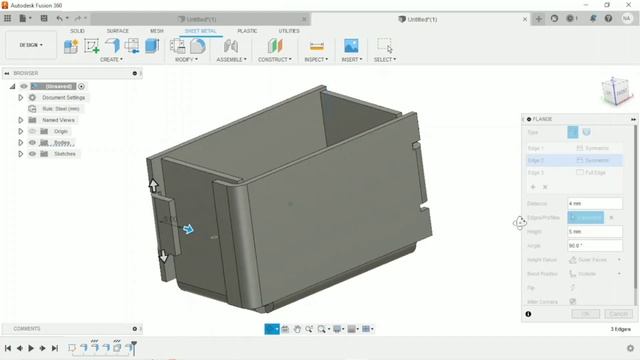Switch to the Mesh tab
The image size is (640, 360).
coord(157,31)
